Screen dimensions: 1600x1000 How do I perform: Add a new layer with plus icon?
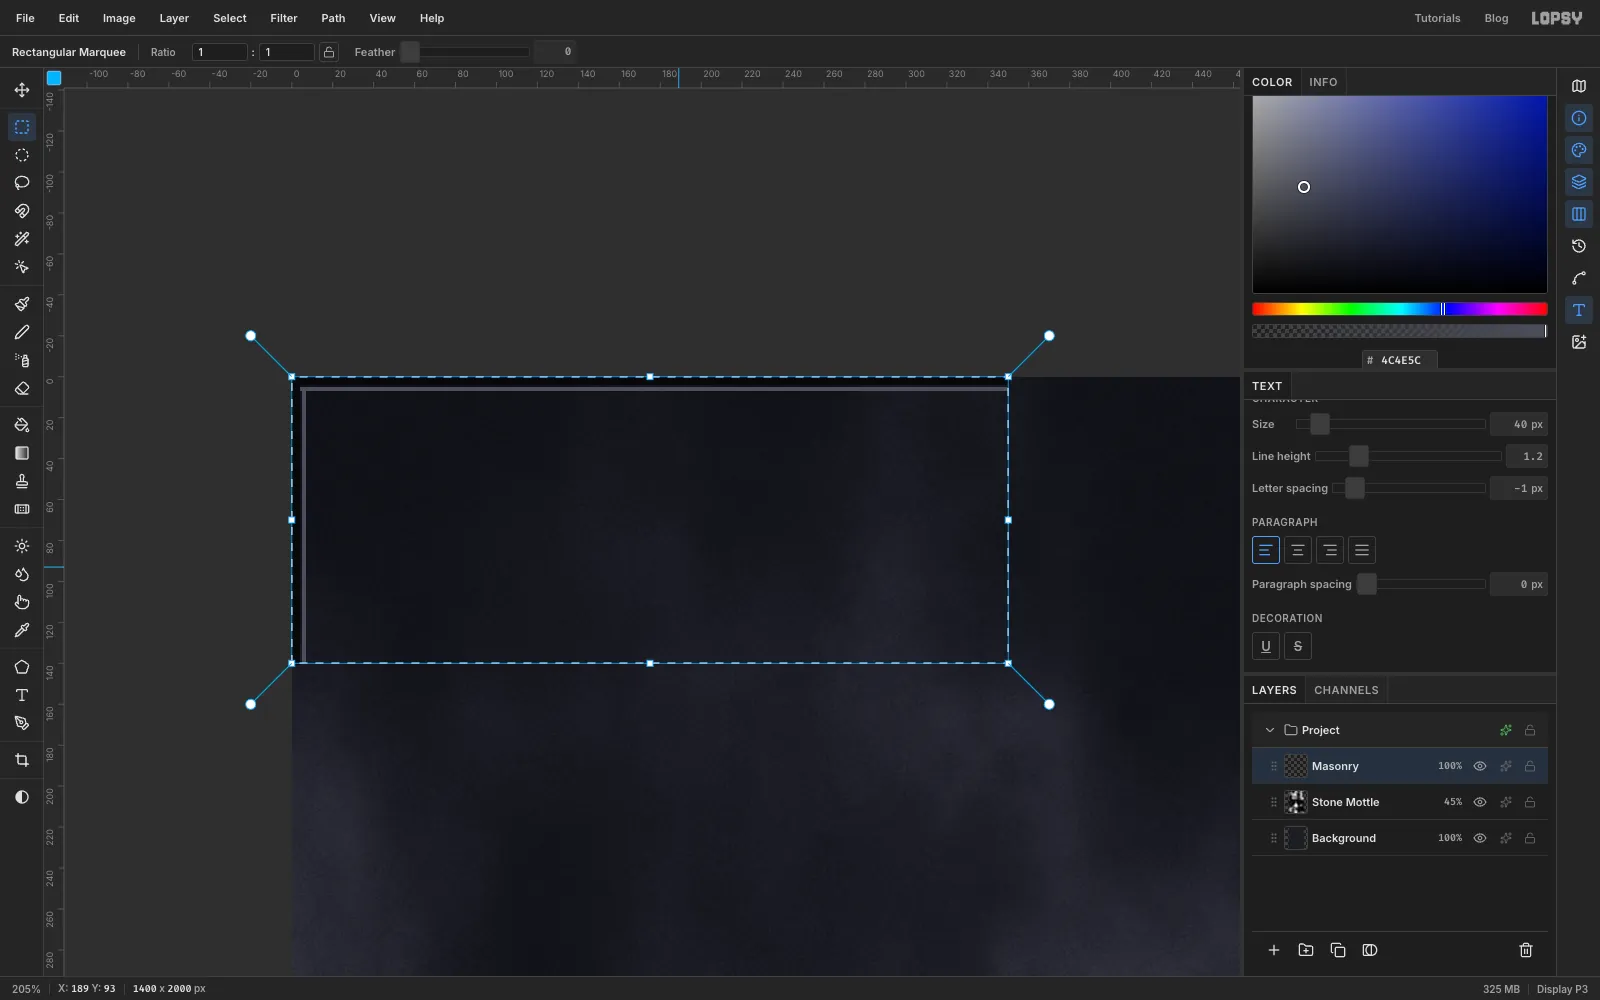click(1274, 950)
